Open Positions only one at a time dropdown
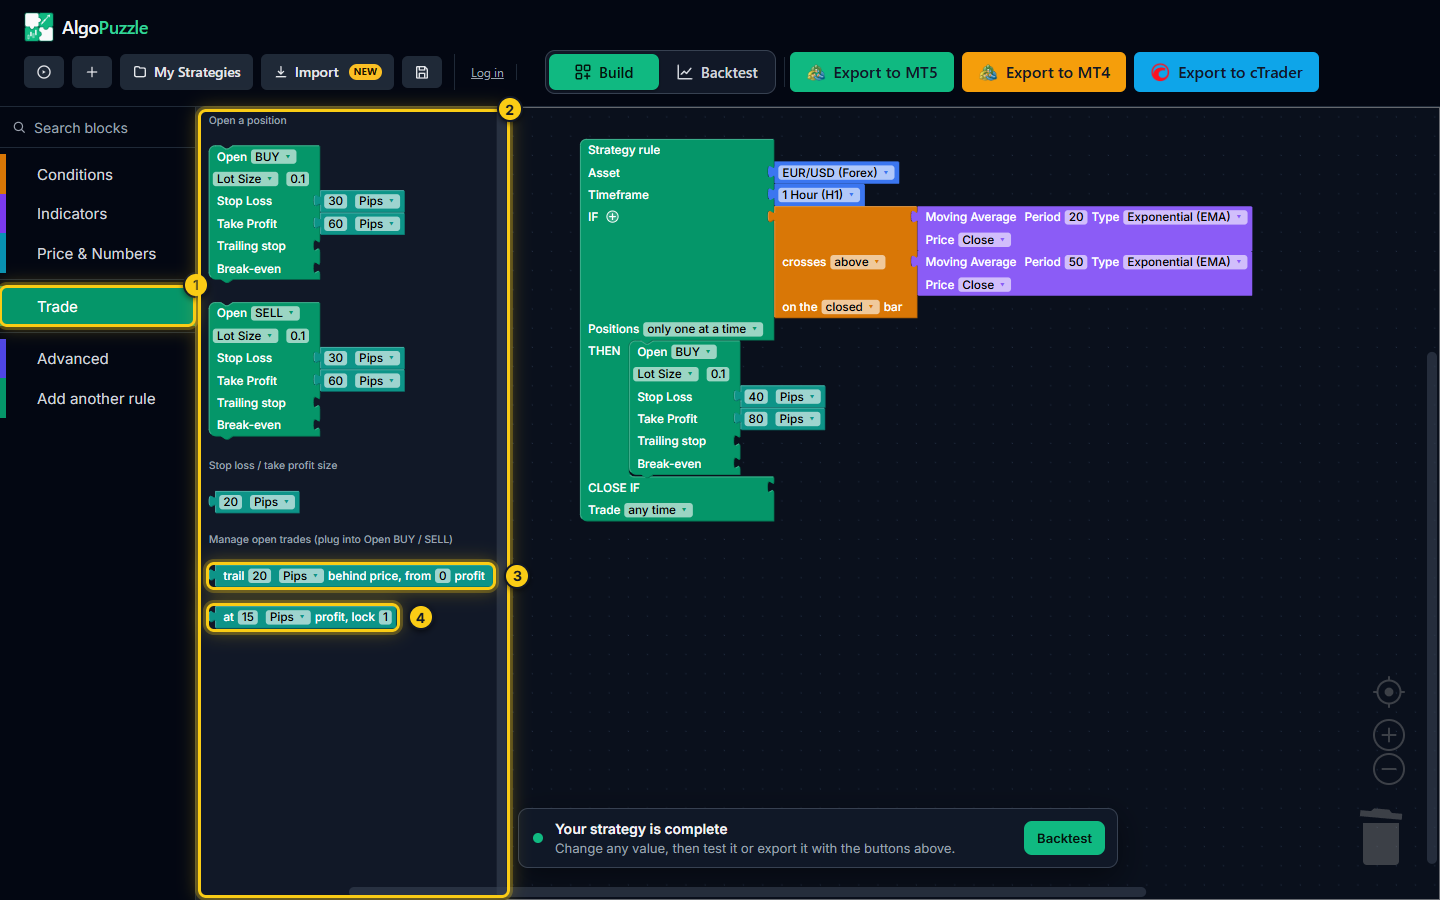1440x900 pixels. [703, 329]
